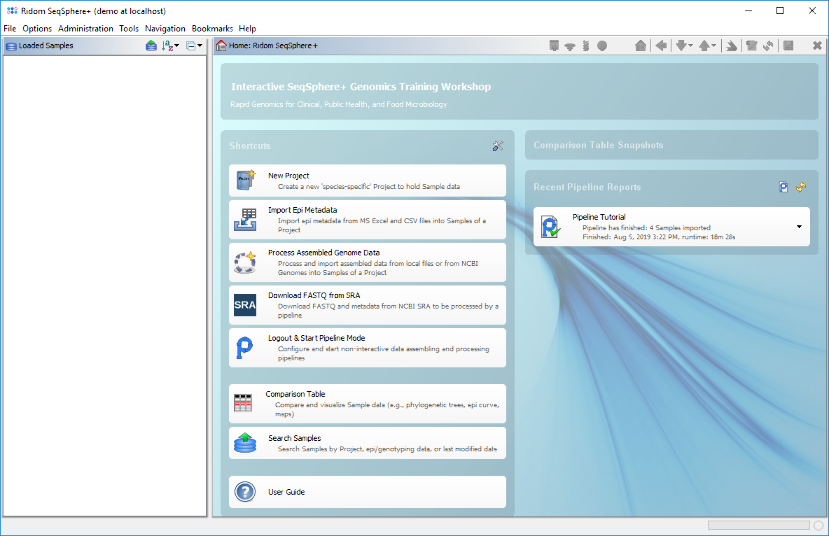Click the greyed bookmark-page toolbar icon
The height and width of the screenshot is (536, 829).
(554, 46)
